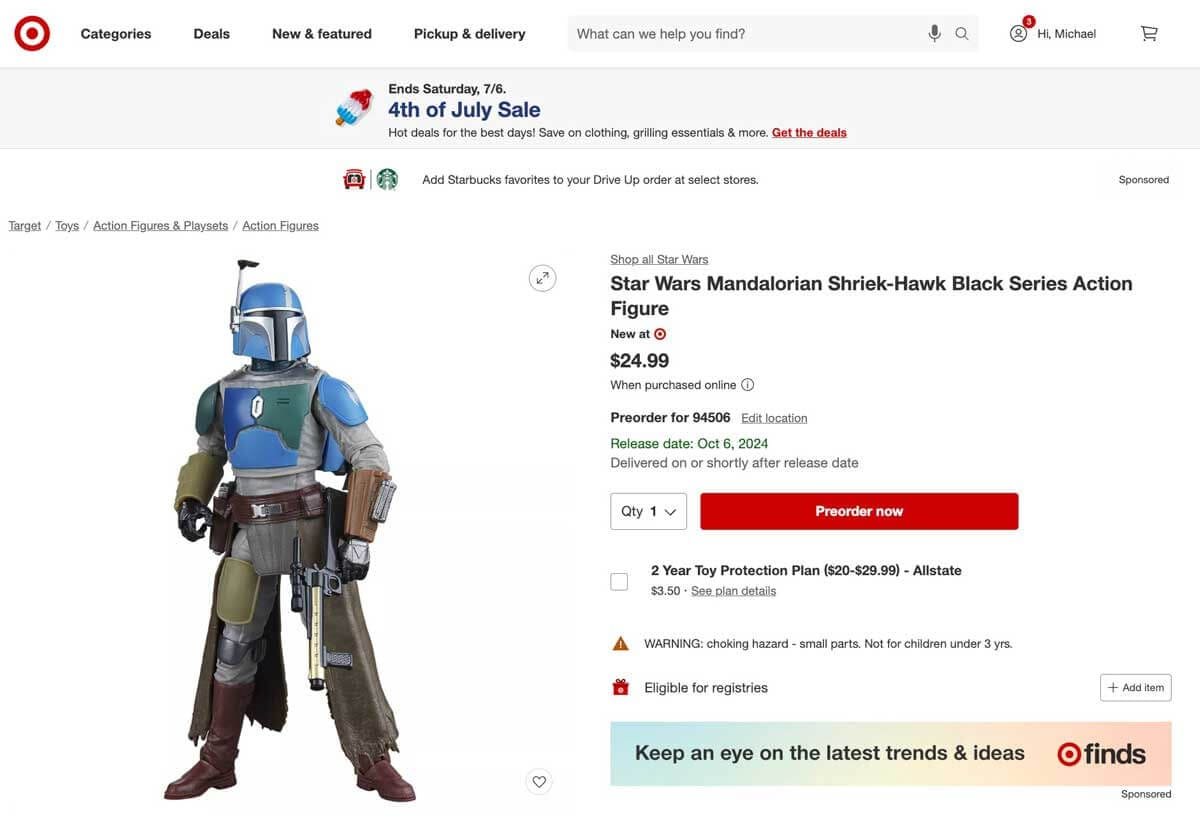Image resolution: width=1200 pixels, height=817 pixels.
Task: Click the 'Edit location' link
Action: 773,417
